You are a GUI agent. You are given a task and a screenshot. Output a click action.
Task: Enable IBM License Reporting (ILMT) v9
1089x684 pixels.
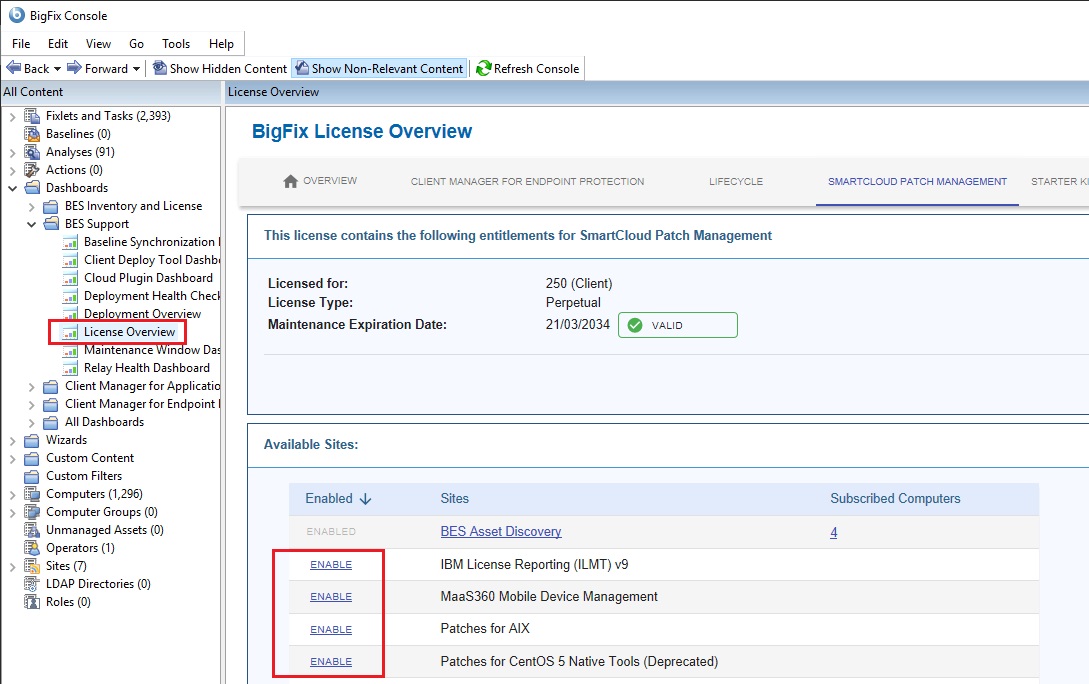331,565
